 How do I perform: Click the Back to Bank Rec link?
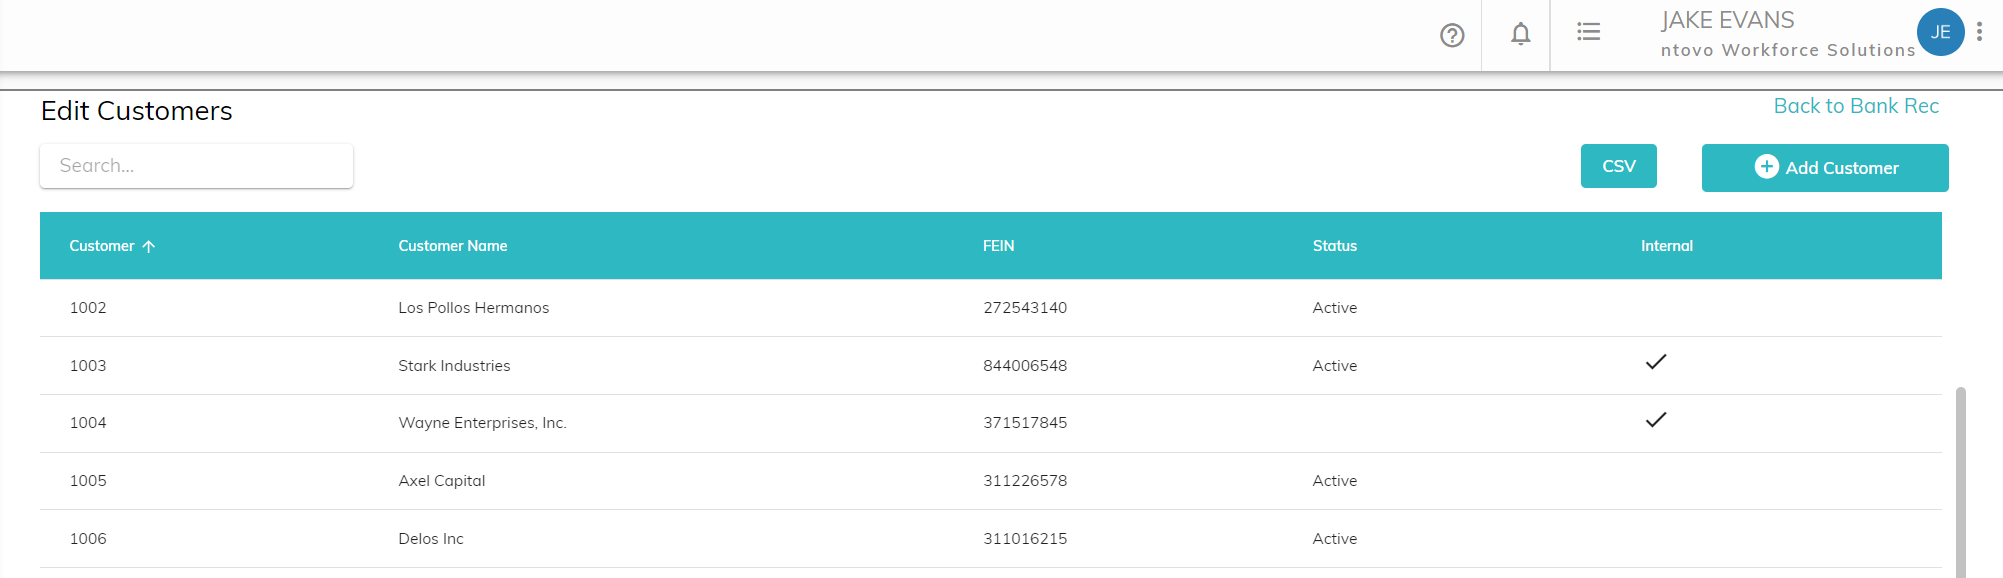pyautogui.click(x=1855, y=106)
